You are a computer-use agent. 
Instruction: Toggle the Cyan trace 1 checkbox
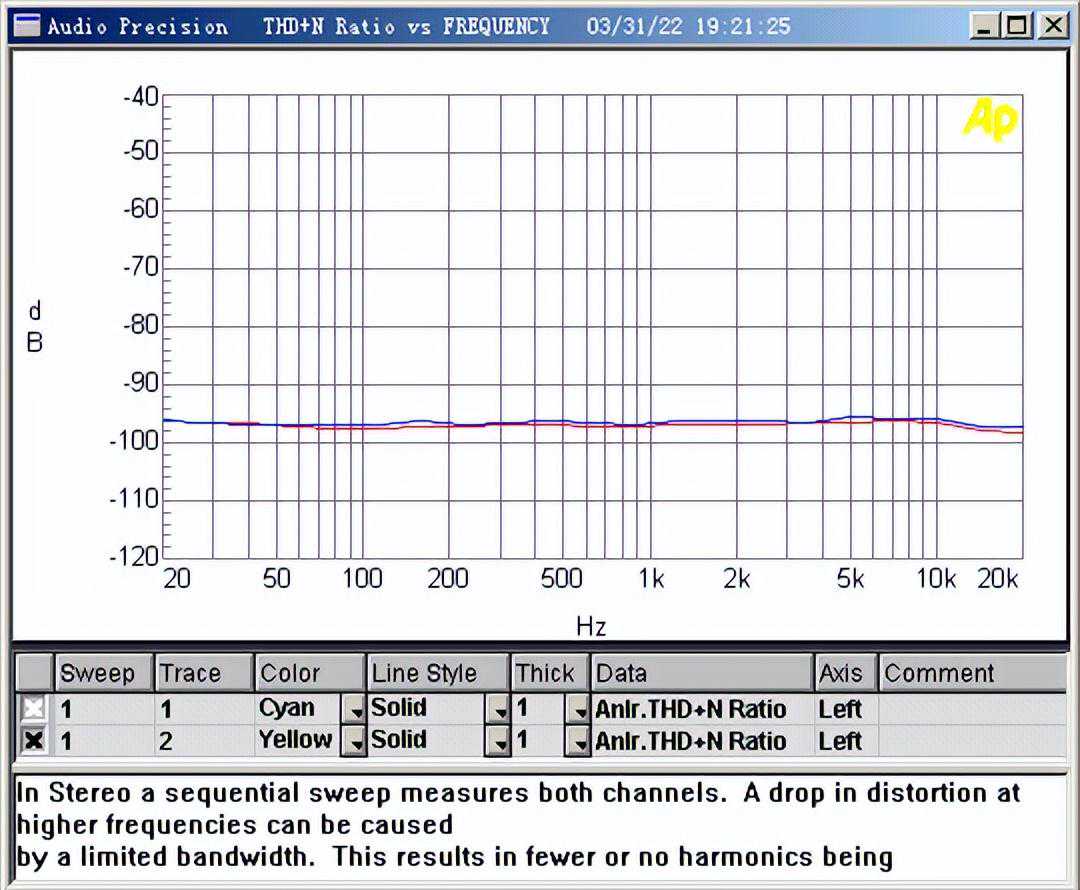34,709
